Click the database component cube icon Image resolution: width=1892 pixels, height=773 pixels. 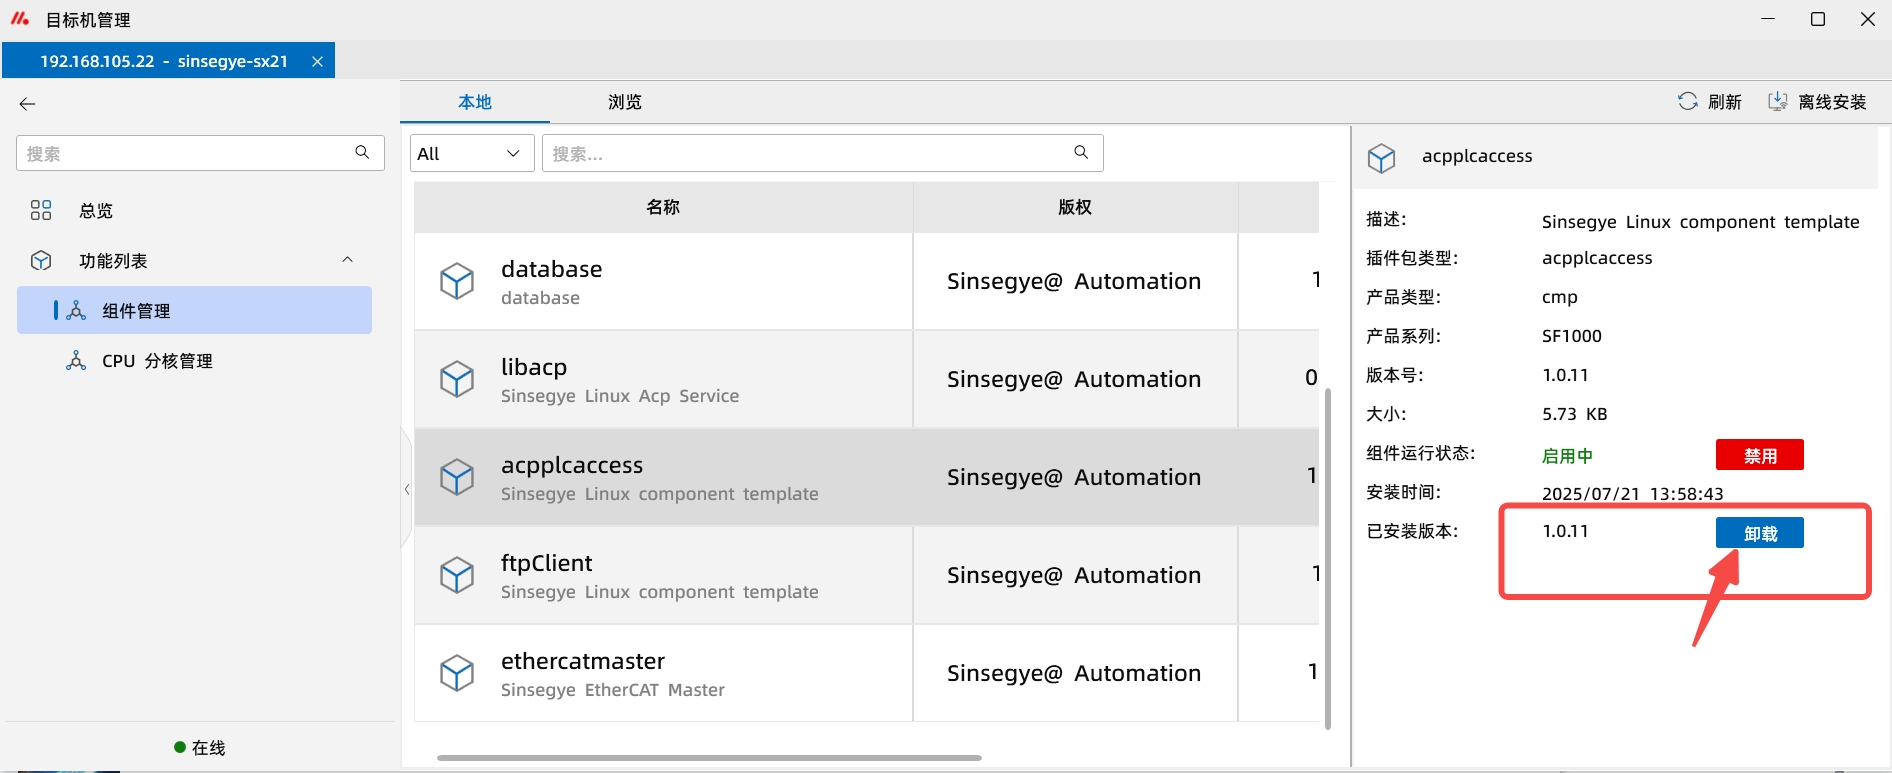click(457, 281)
